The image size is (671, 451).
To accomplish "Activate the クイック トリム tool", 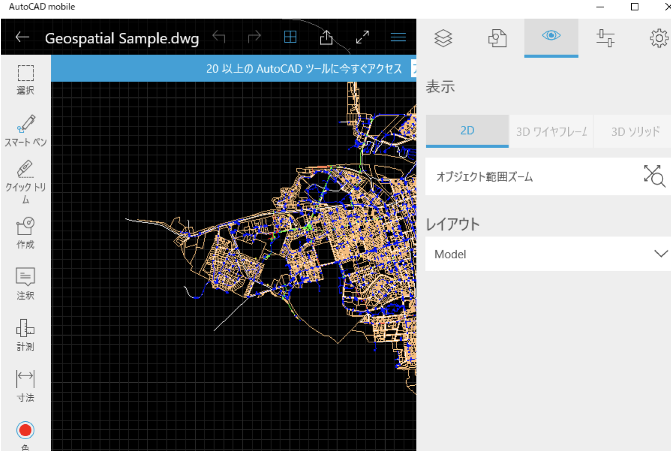I will [26, 182].
